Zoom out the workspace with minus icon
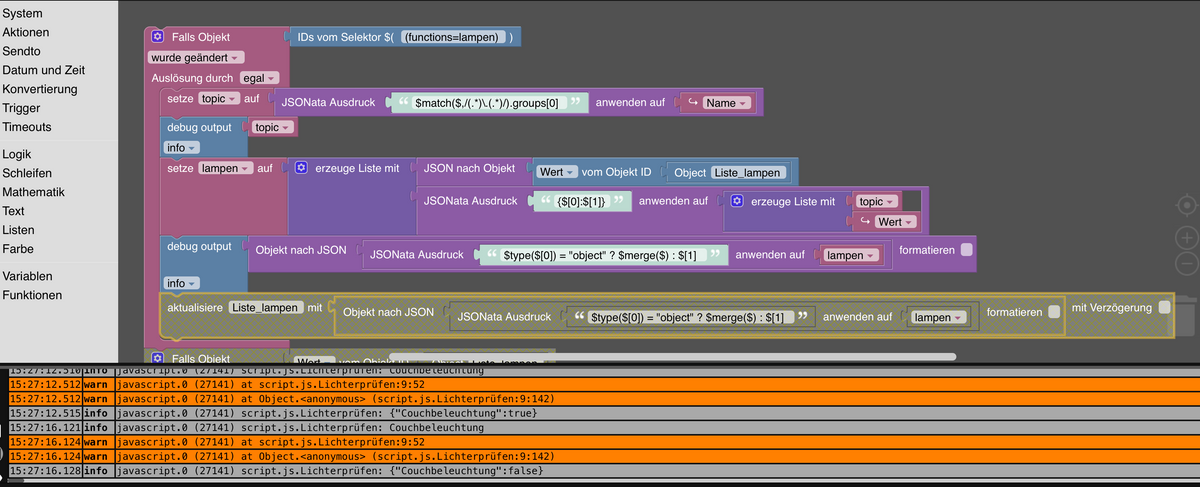Image resolution: width=1200 pixels, height=487 pixels. click(x=1186, y=264)
